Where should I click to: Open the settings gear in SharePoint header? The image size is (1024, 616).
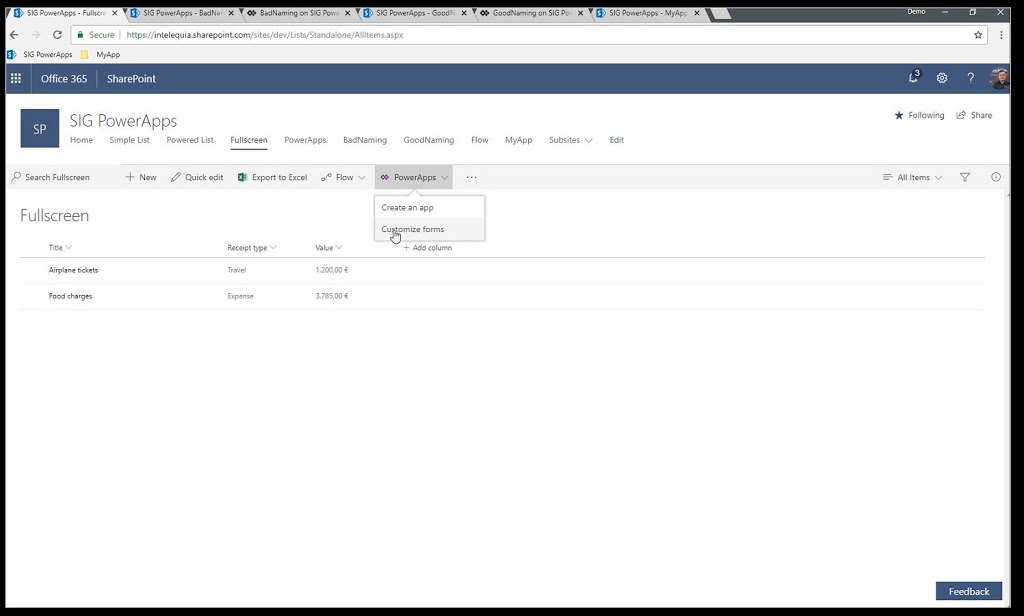click(942, 78)
